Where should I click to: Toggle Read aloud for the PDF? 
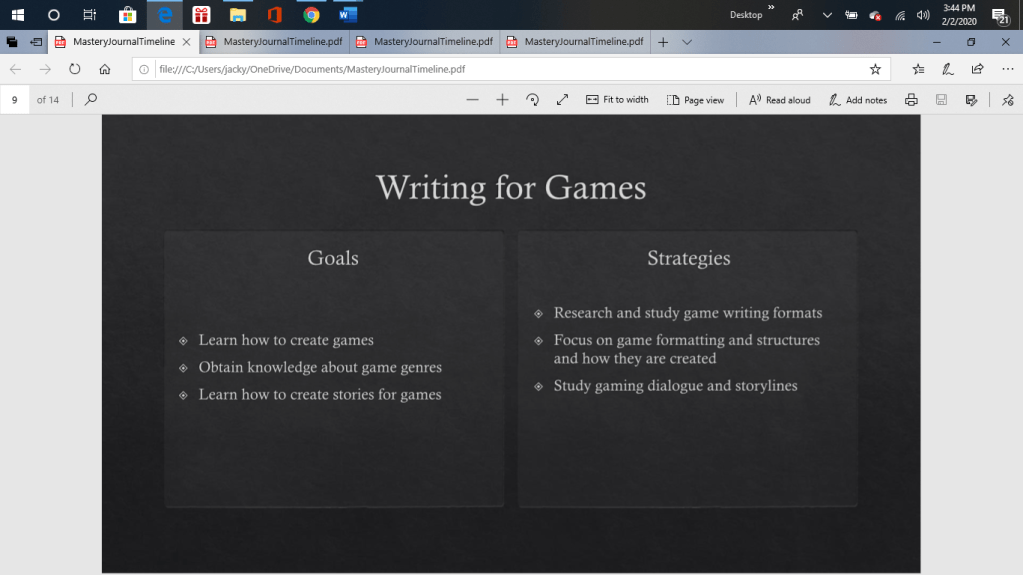point(780,100)
